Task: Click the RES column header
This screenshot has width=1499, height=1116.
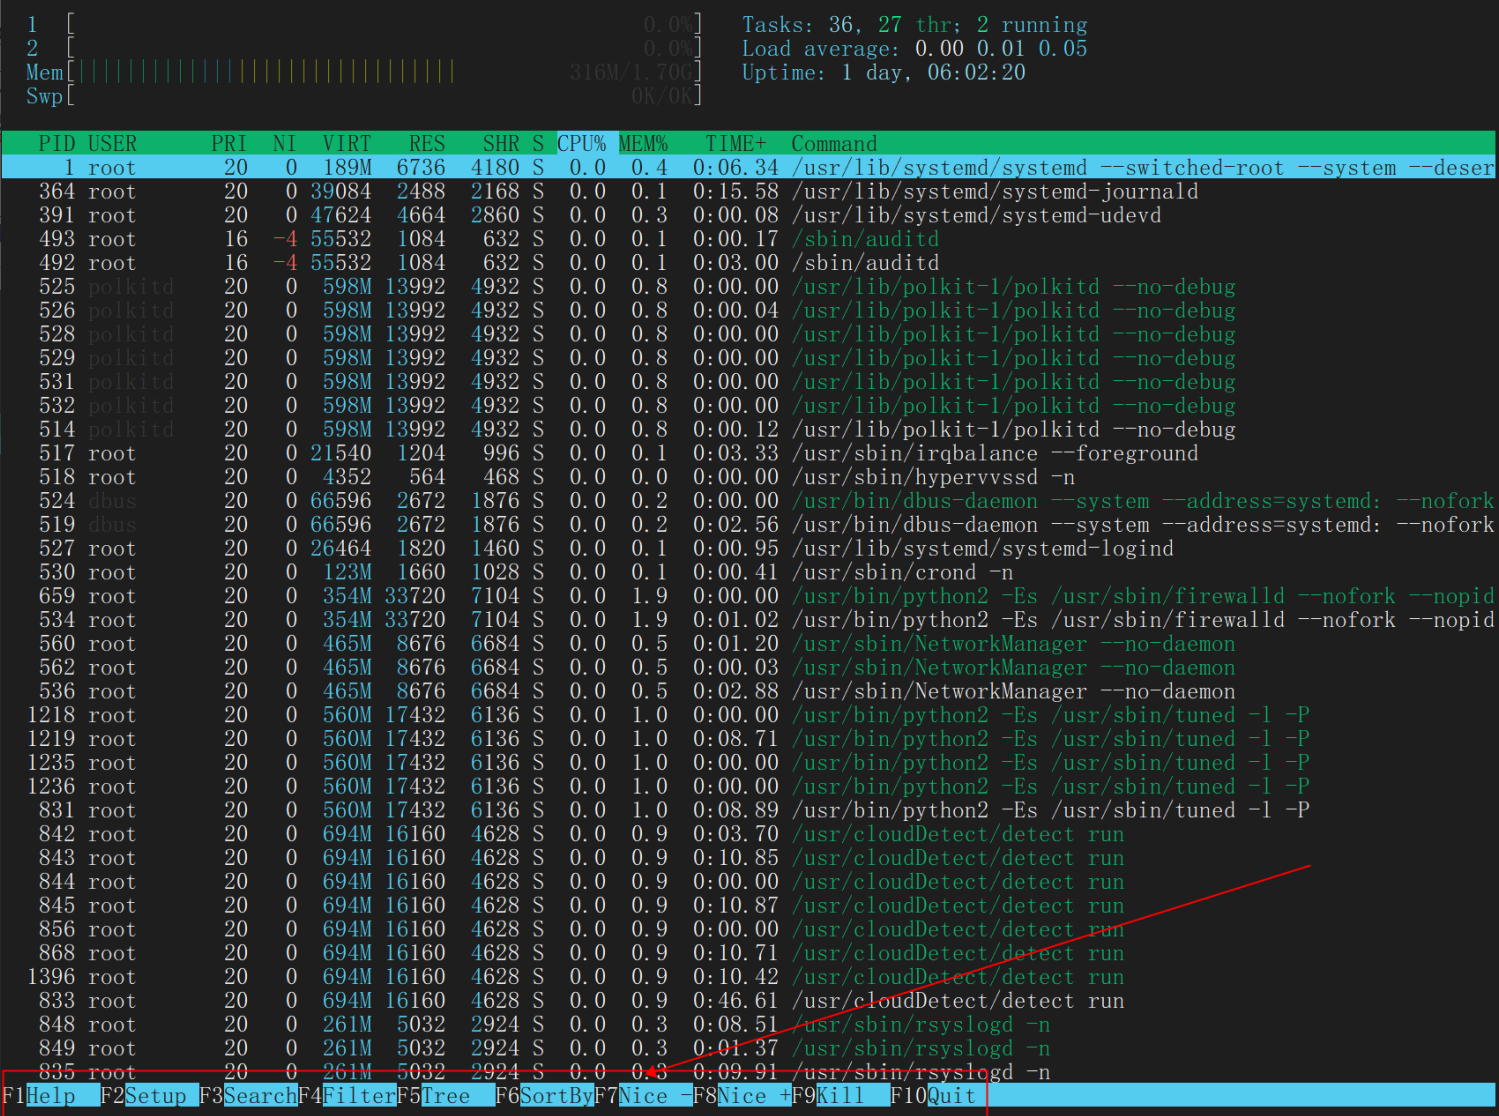Action: [427, 144]
